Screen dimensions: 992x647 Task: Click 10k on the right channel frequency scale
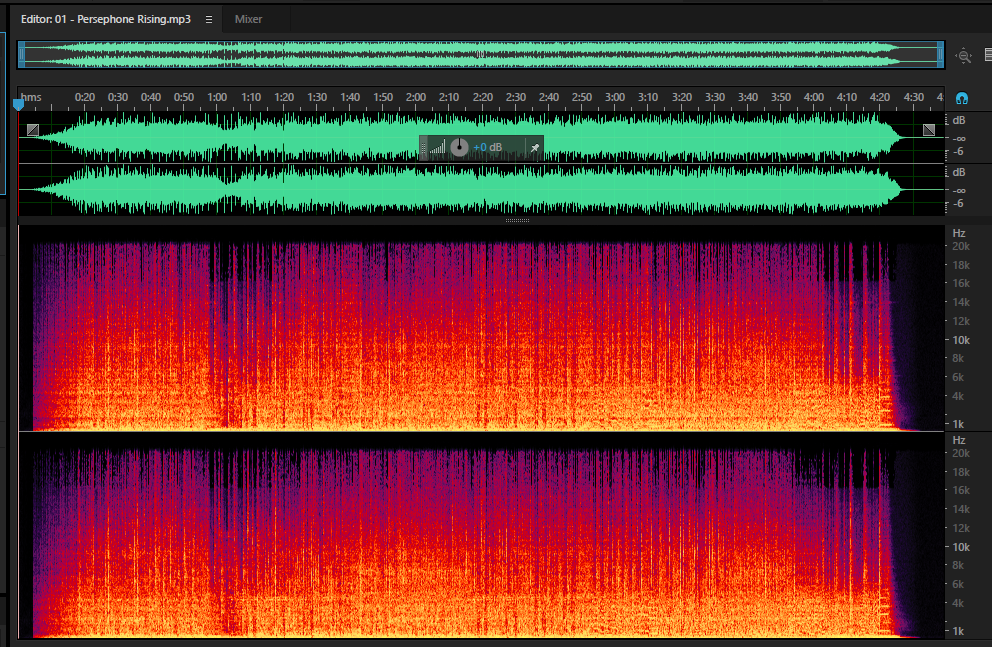(961, 546)
